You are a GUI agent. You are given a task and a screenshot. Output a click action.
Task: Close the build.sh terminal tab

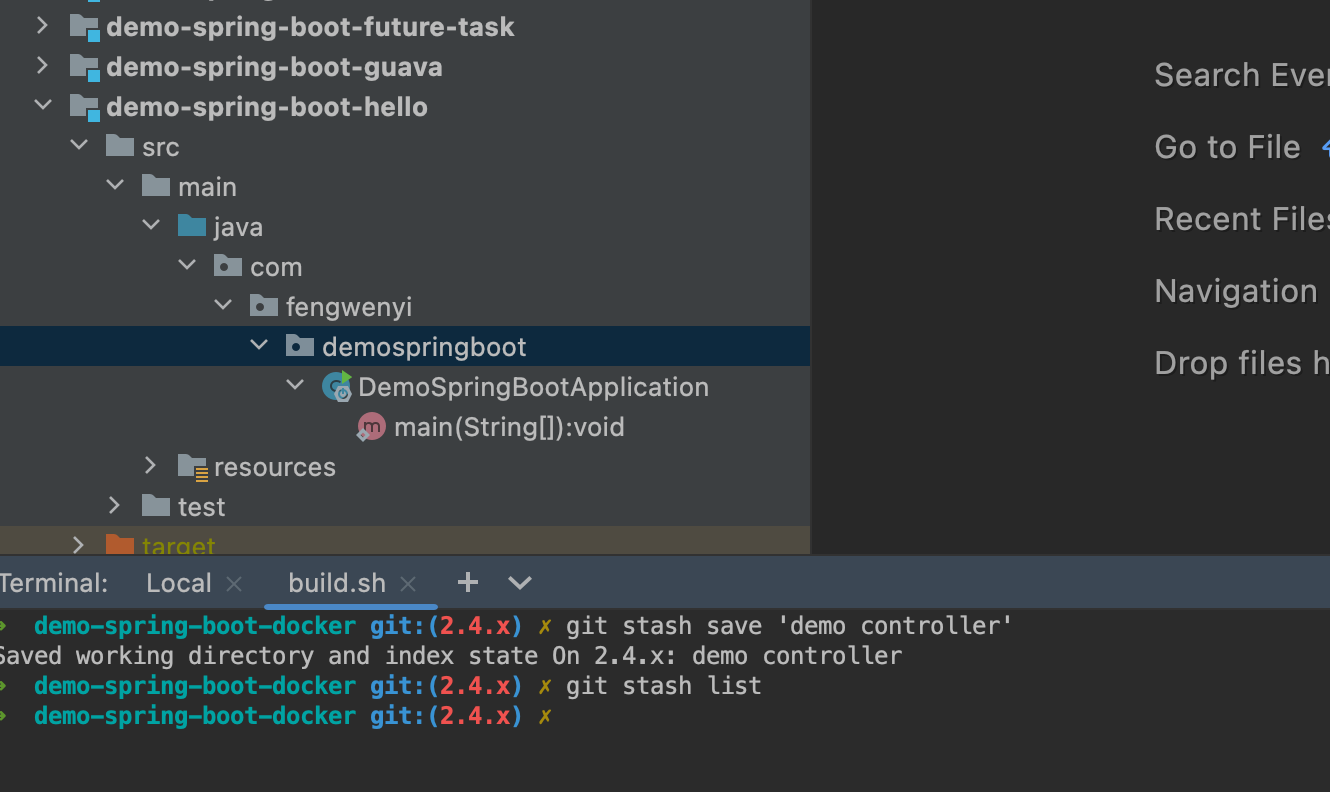click(x=408, y=584)
